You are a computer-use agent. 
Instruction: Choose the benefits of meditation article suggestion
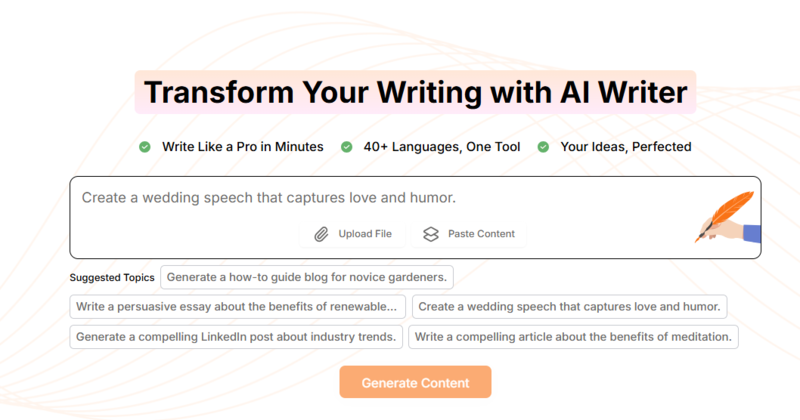(x=574, y=336)
